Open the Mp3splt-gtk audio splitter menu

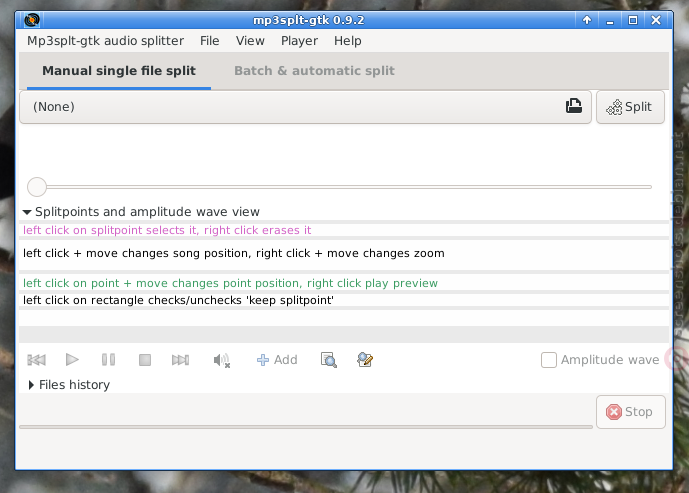tap(105, 41)
